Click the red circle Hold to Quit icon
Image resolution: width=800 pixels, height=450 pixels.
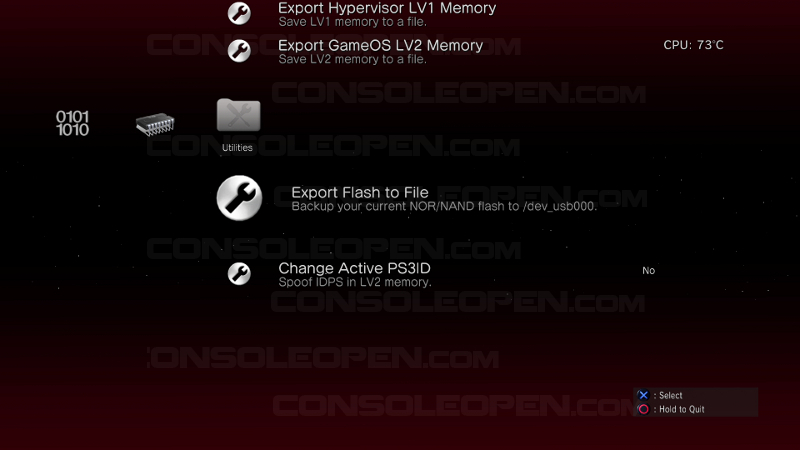(643, 409)
